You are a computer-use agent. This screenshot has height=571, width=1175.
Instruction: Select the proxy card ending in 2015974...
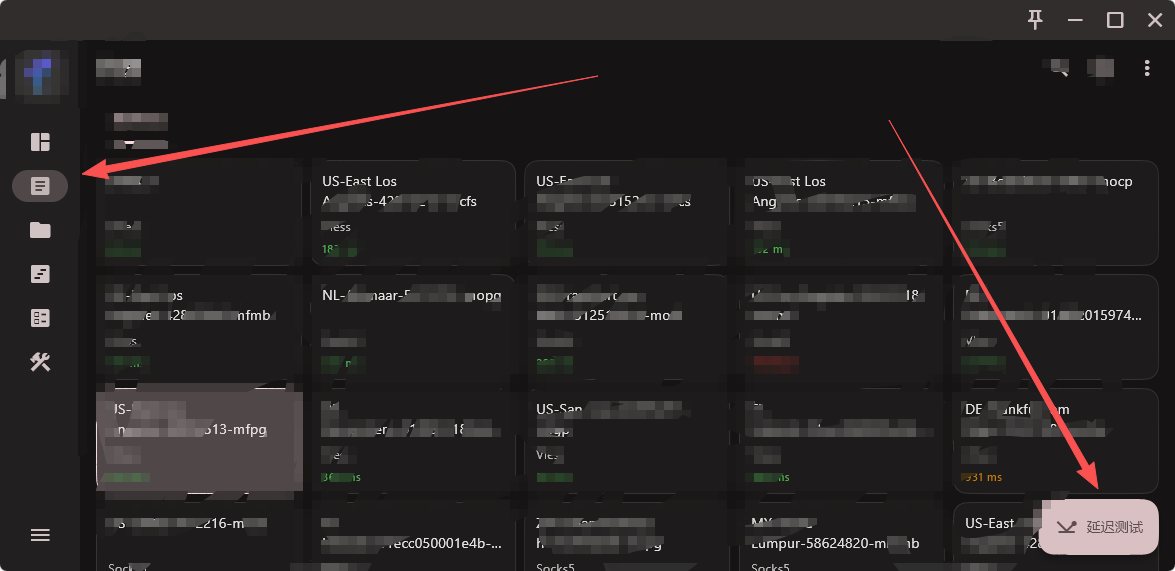[x=1056, y=327]
